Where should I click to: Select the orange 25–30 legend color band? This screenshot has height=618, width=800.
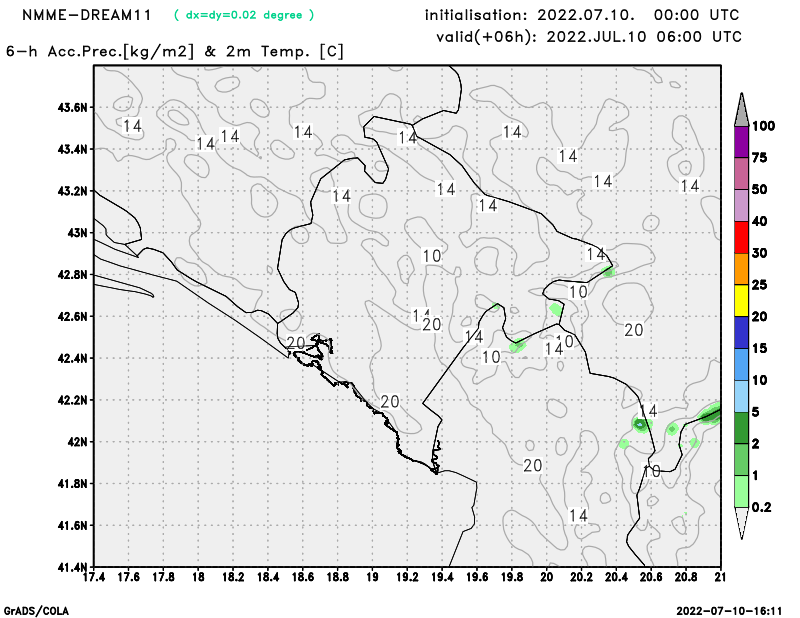tap(741, 269)
